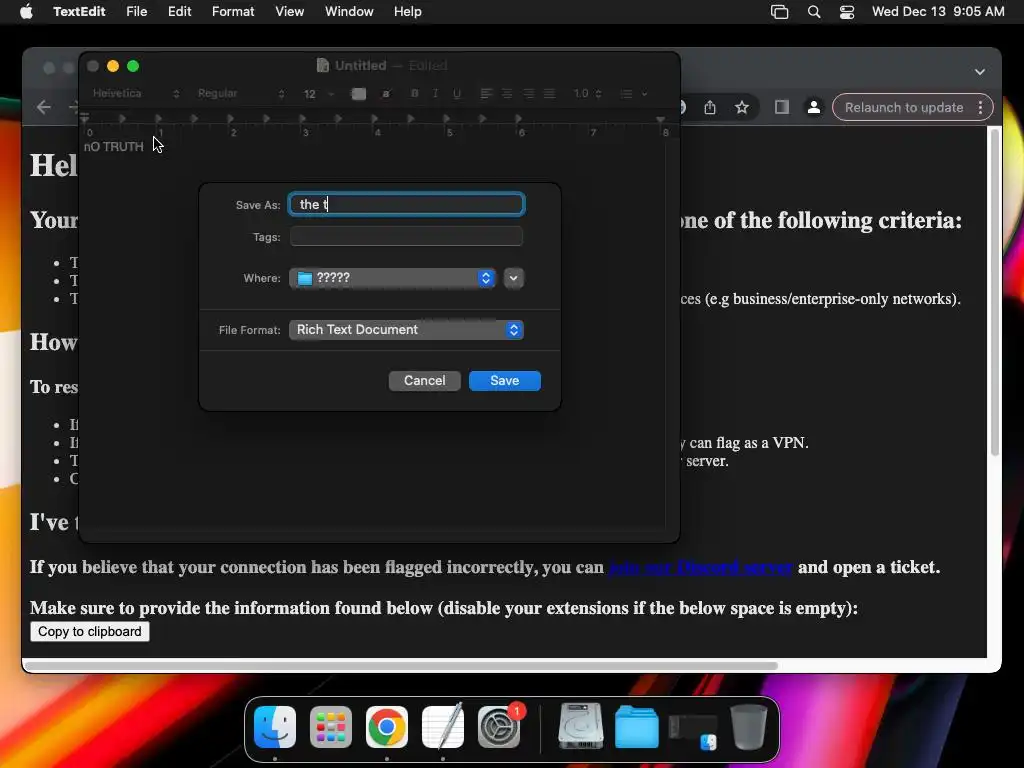
Task: Open the View menu
Action: [x=289, y=12]
